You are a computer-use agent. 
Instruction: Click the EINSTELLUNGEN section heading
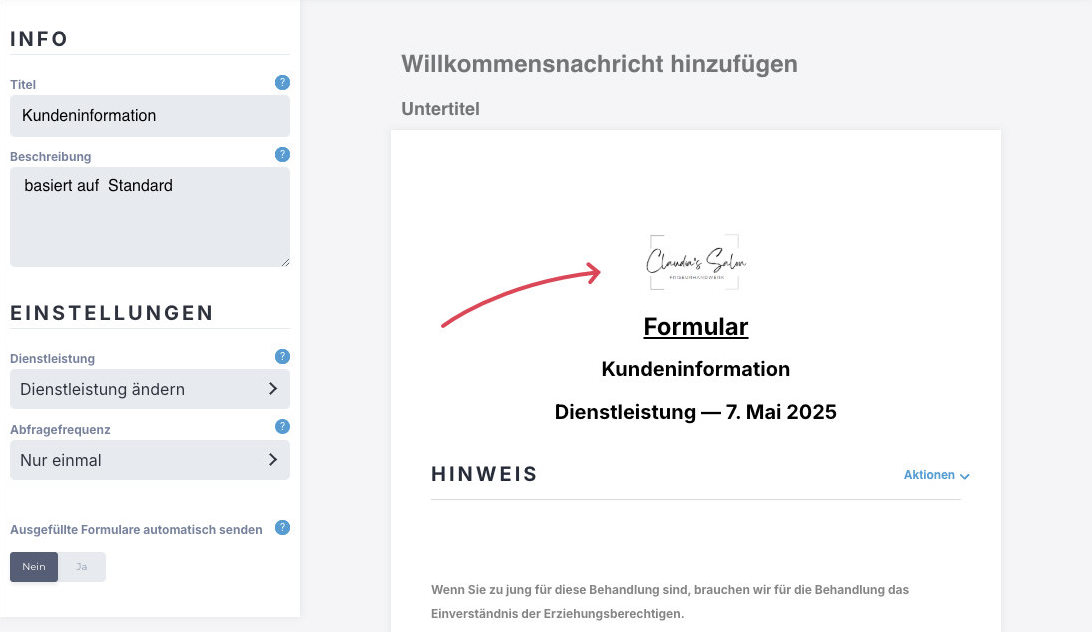[x=111, y=313]
